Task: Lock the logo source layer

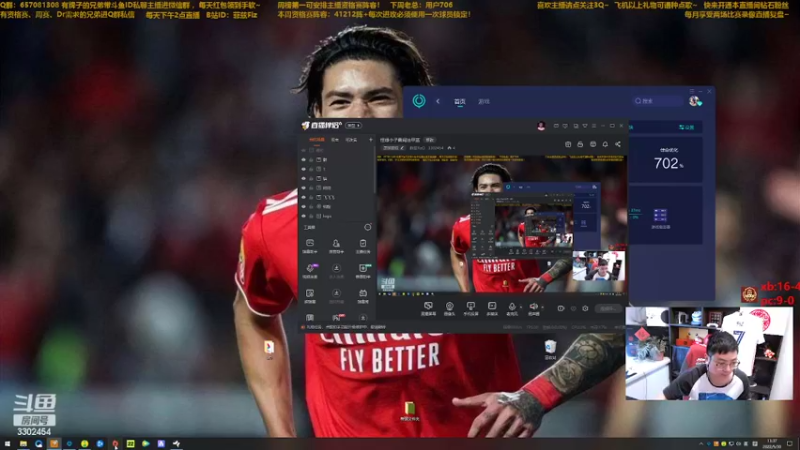Action: 311,216
